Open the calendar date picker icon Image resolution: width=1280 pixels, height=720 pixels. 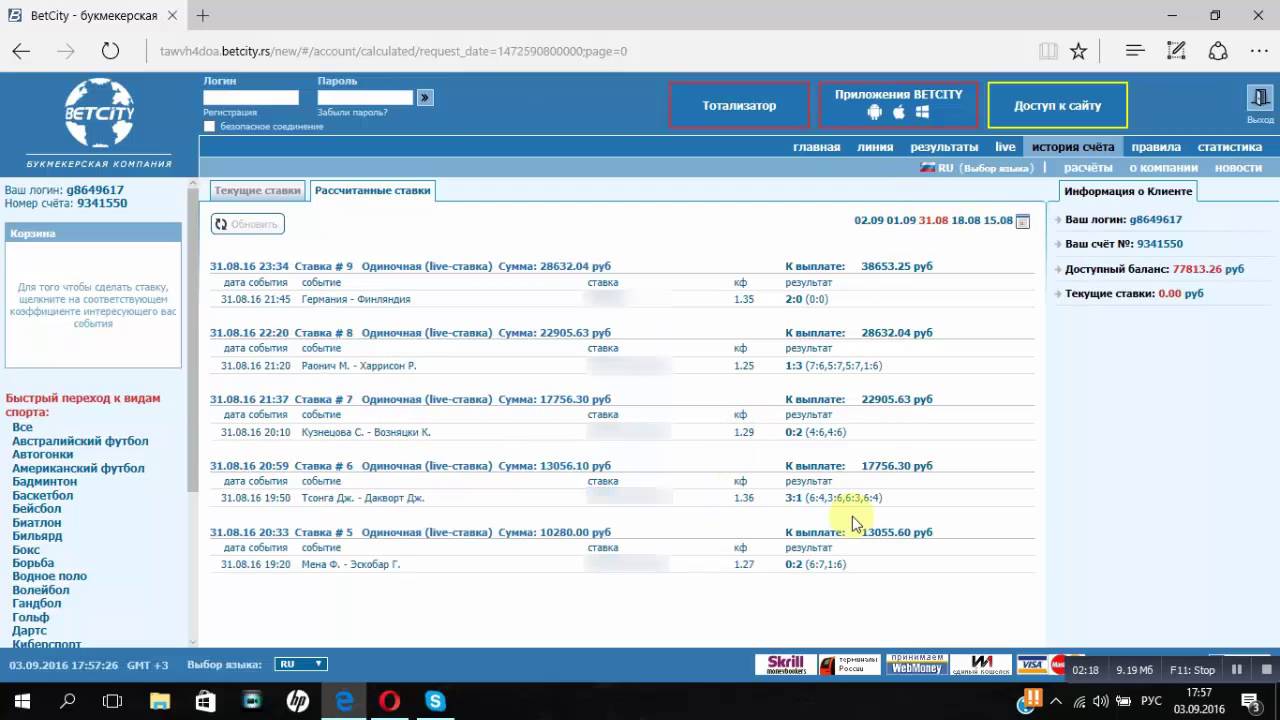coord(1022,221)
